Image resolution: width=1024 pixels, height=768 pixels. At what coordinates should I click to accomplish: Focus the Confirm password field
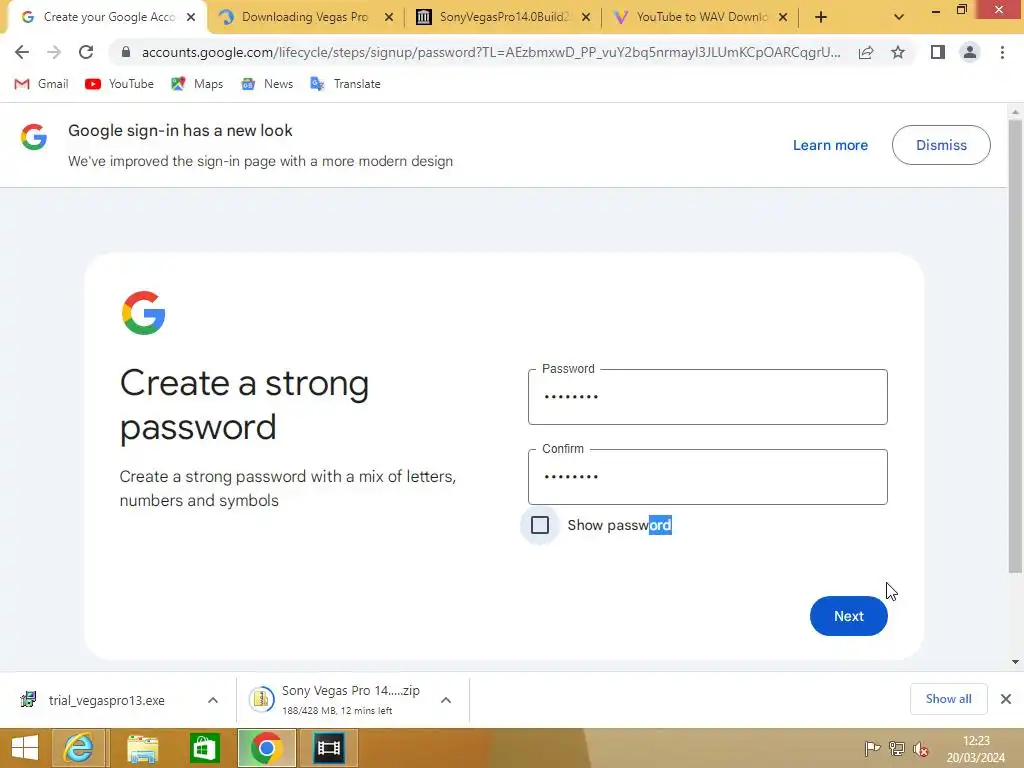[x=707, y=477]
